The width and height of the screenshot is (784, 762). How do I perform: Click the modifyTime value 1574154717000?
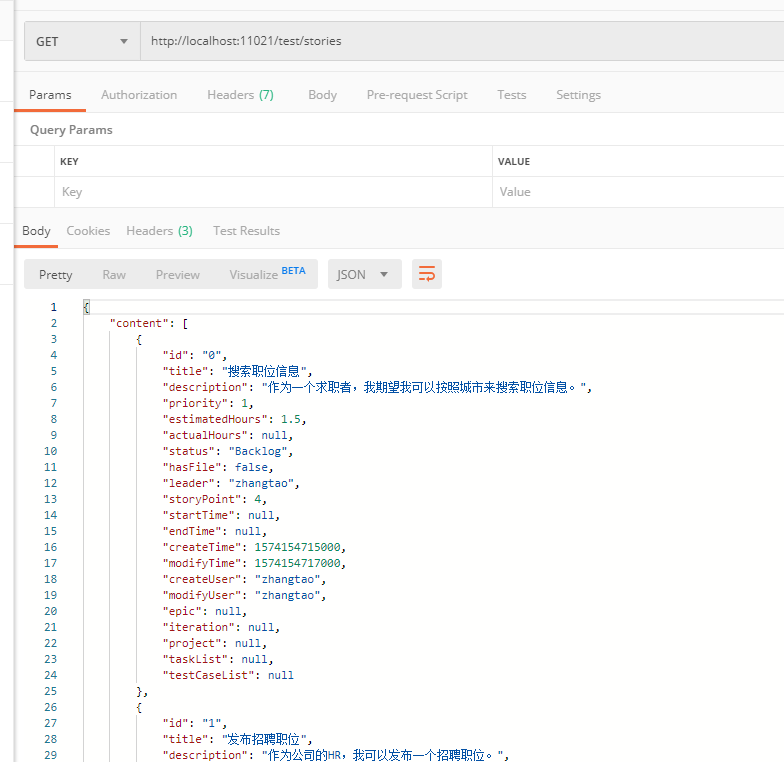point(297,564)
